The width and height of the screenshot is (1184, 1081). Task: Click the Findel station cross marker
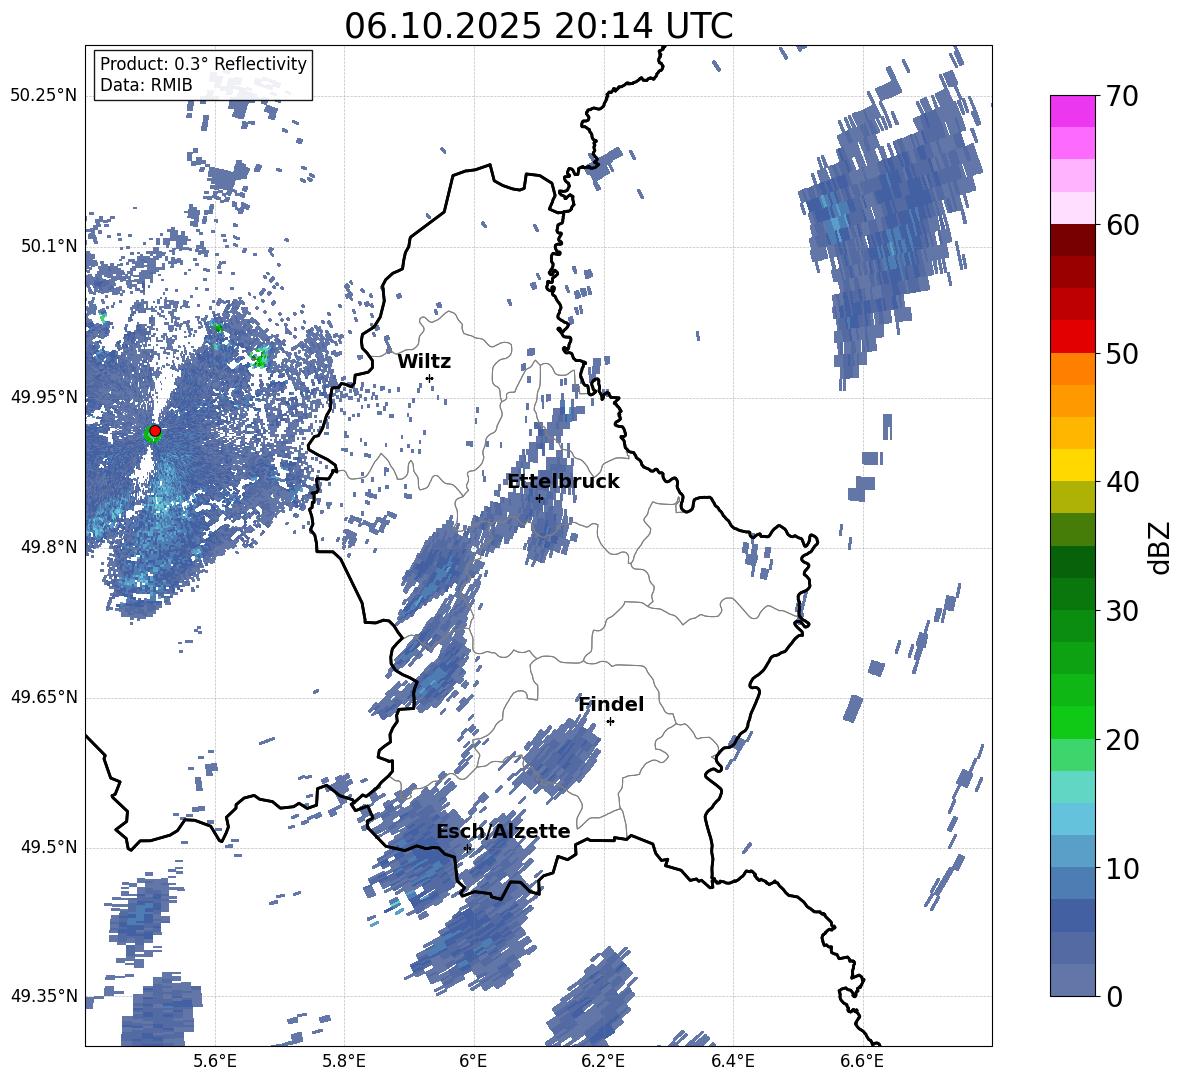(x=610, y=722)
